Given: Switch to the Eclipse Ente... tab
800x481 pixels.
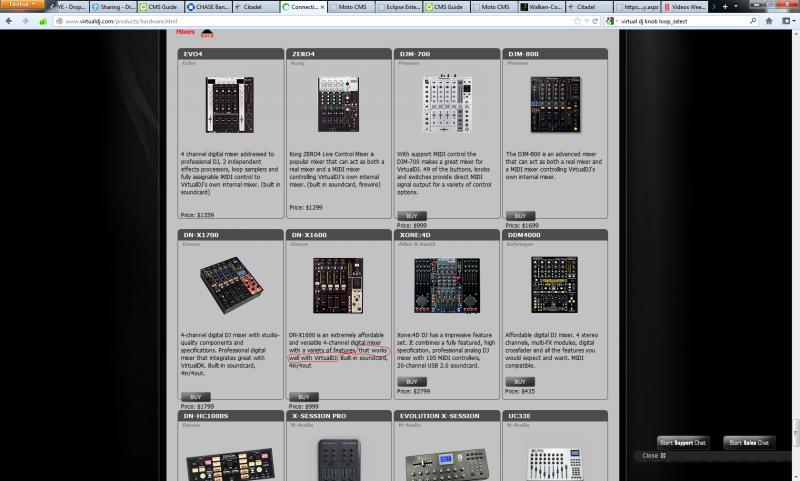Looking at the screenshot, I should (399, 7).
